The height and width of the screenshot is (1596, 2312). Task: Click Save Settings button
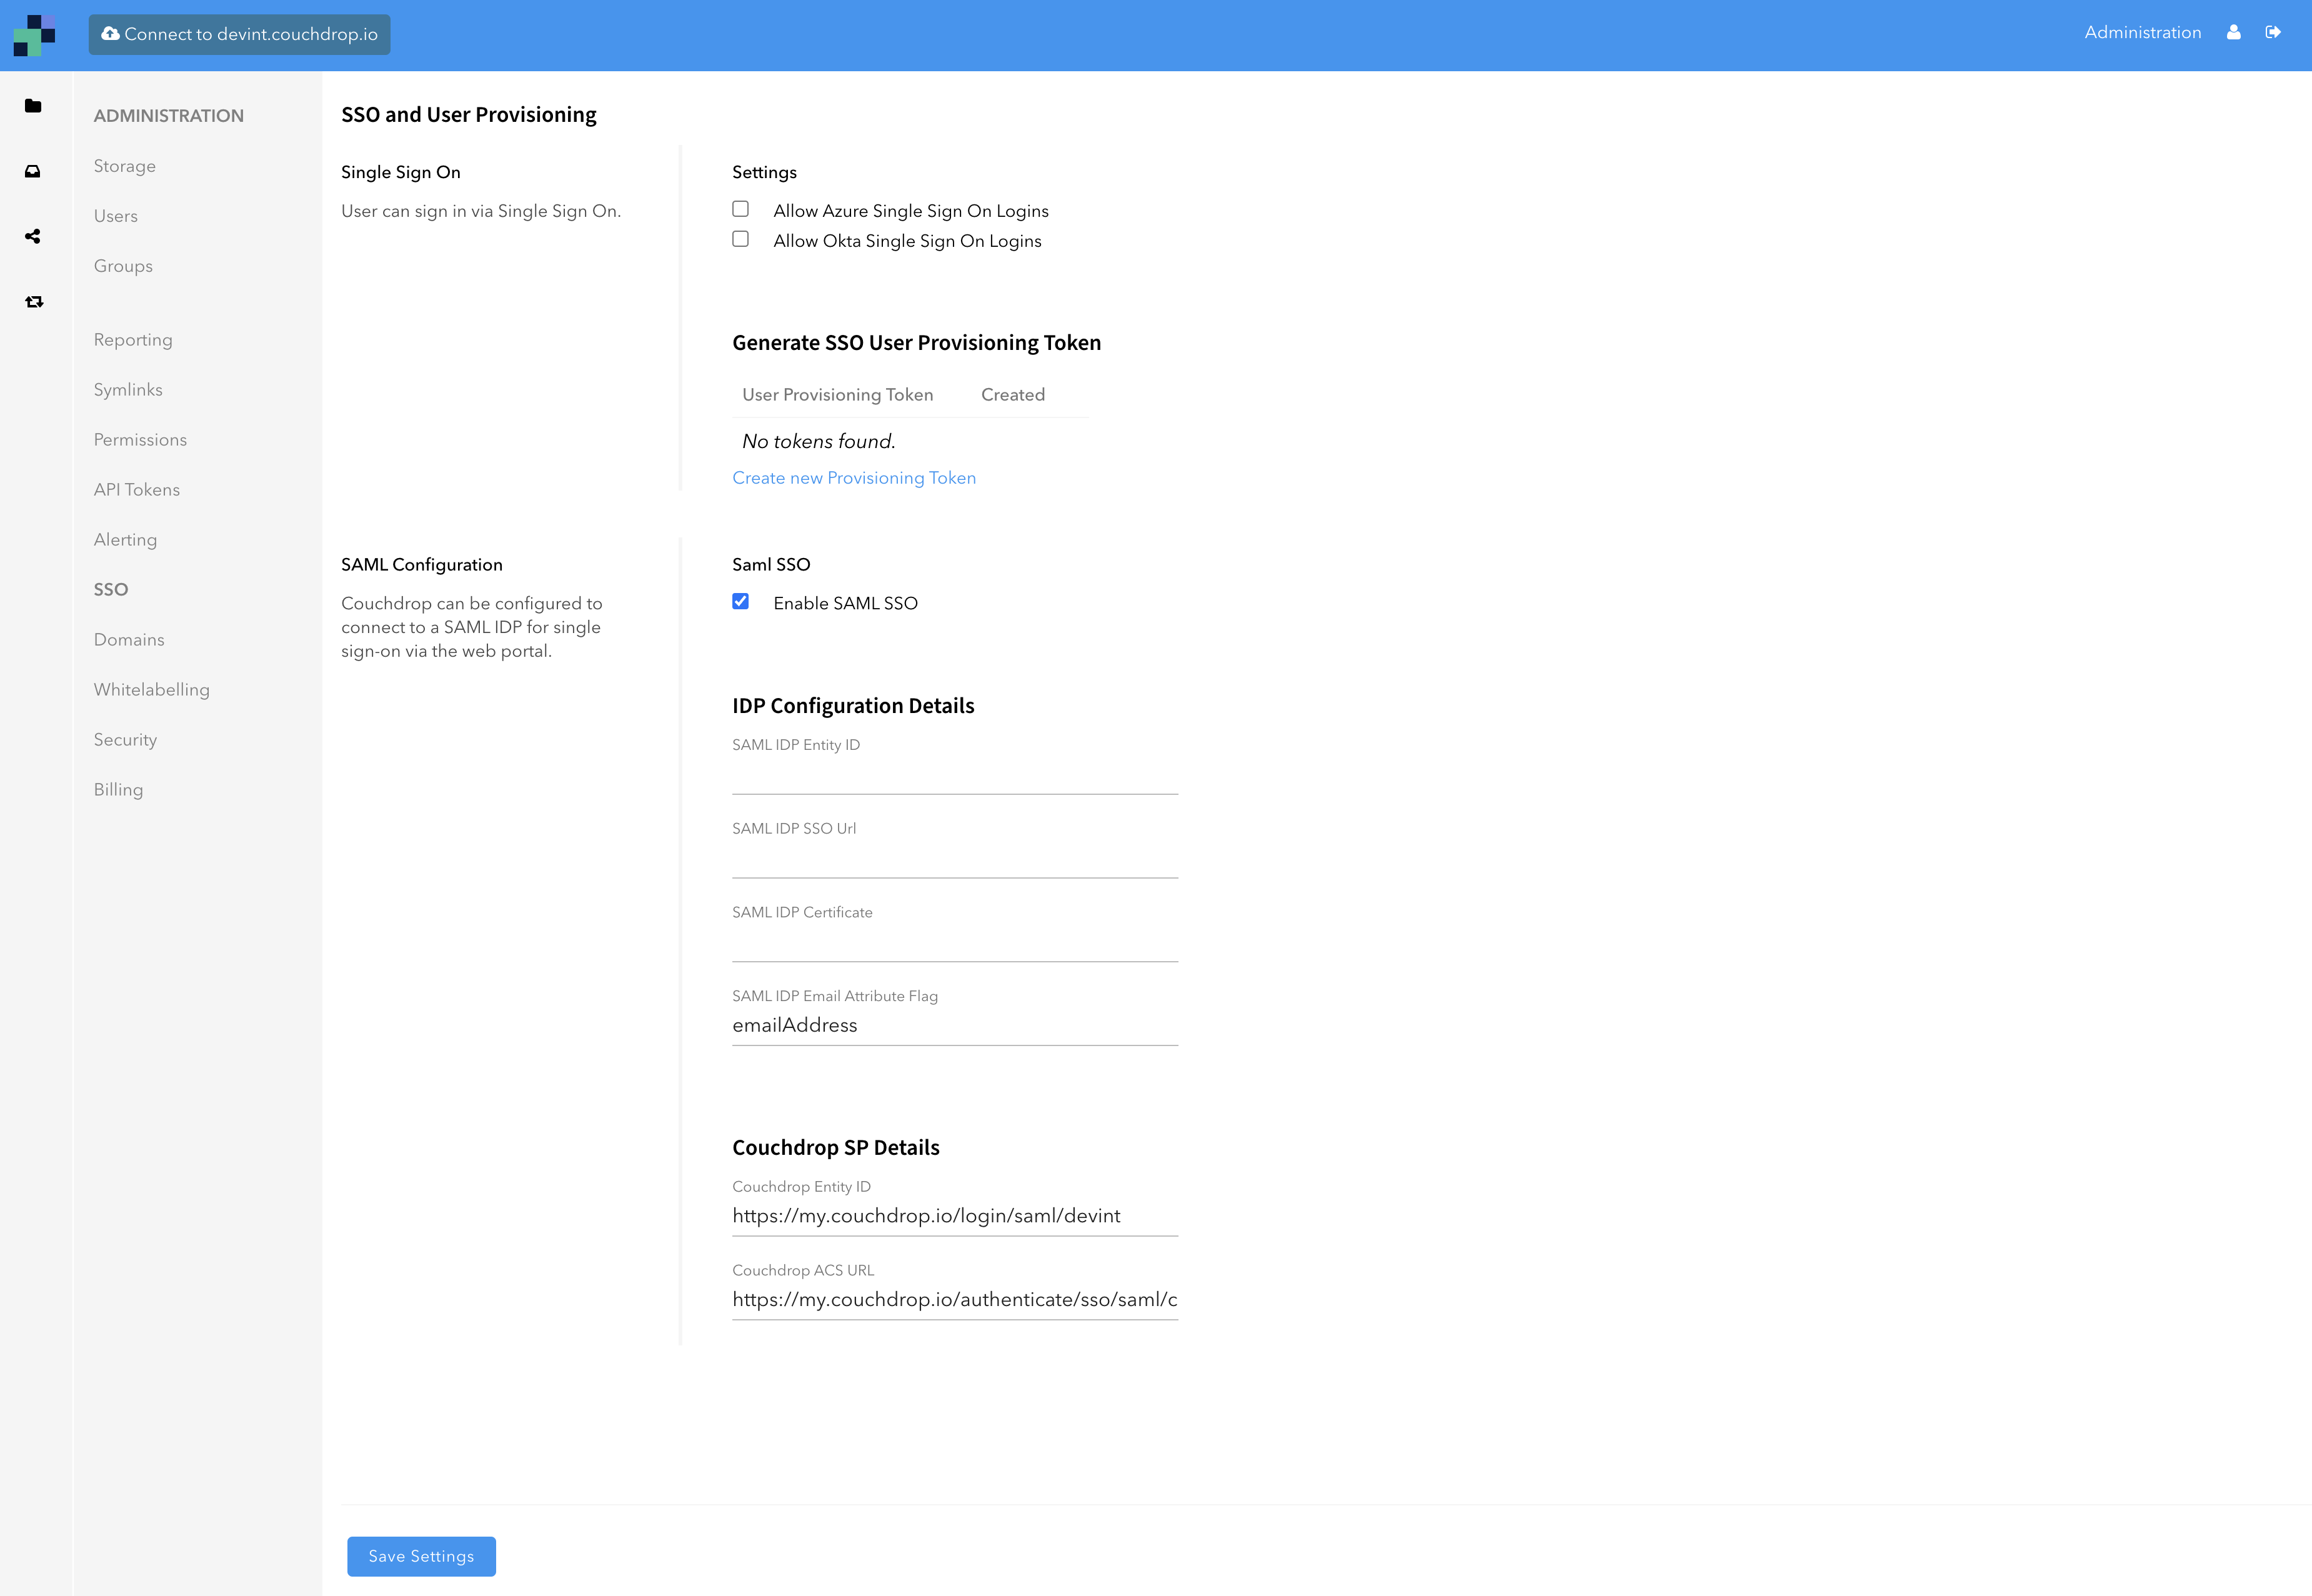tap(421, 1556)
